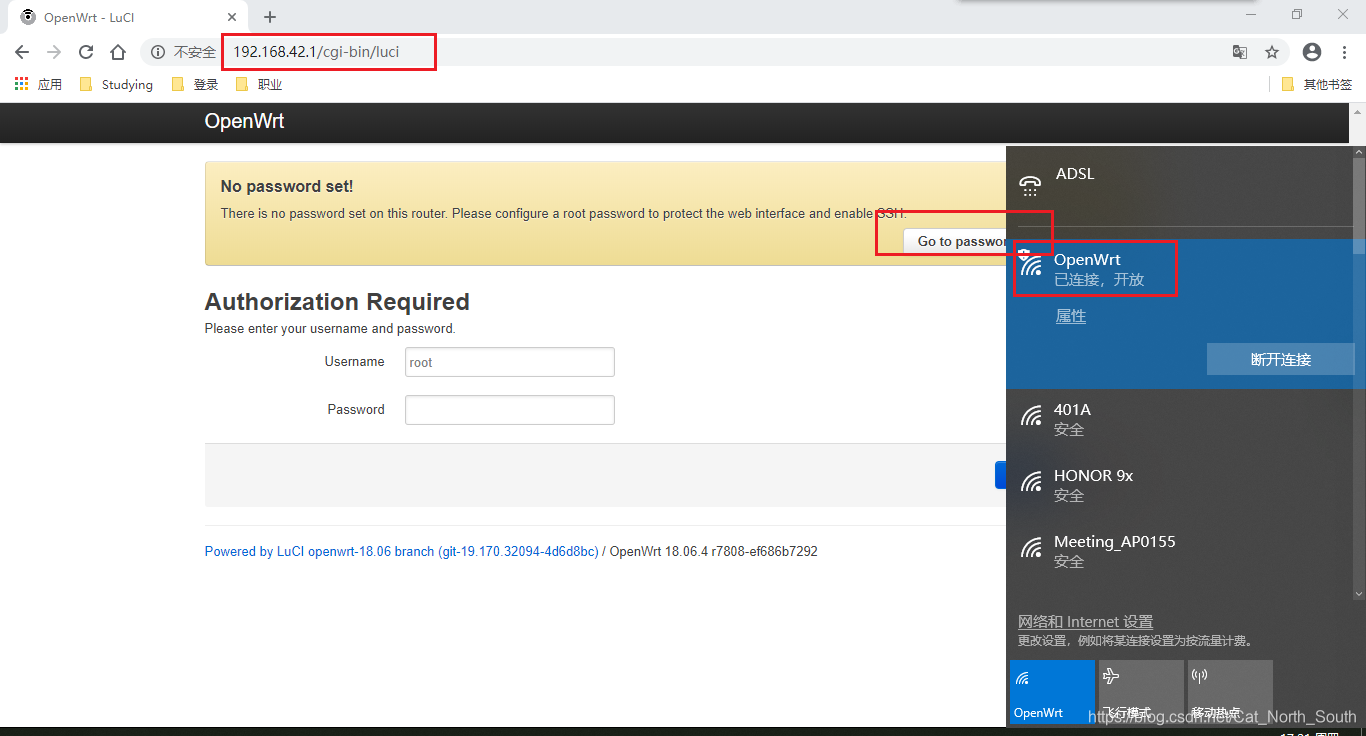This screenshot has height=736, width=1366.
Task: Click the translate page icon
Action: [x=1240, y=52]
